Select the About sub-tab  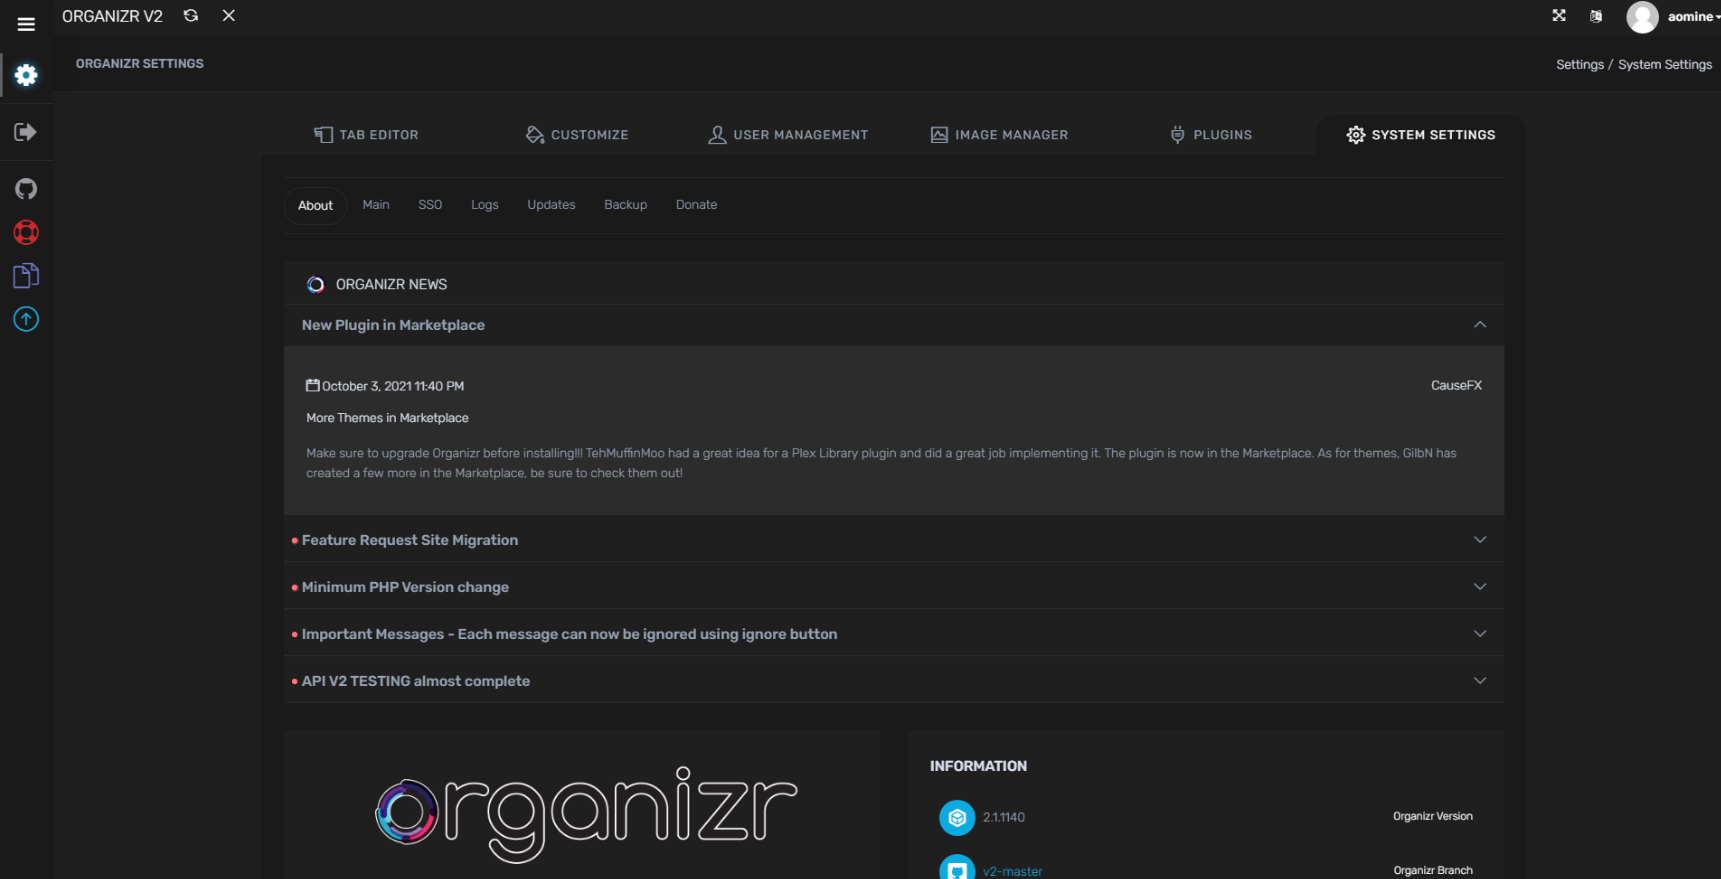[x=315, y=205]
